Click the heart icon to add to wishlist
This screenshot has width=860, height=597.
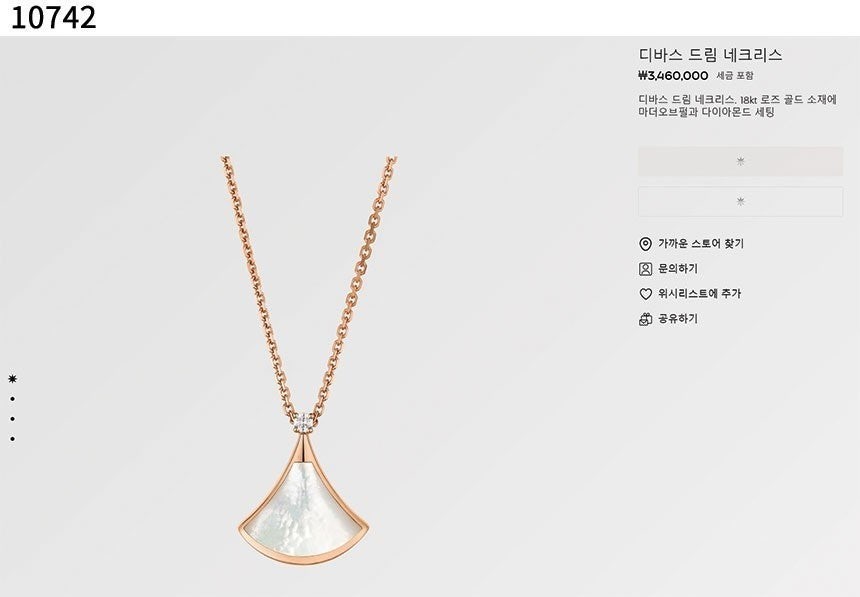tap(646, 294)
